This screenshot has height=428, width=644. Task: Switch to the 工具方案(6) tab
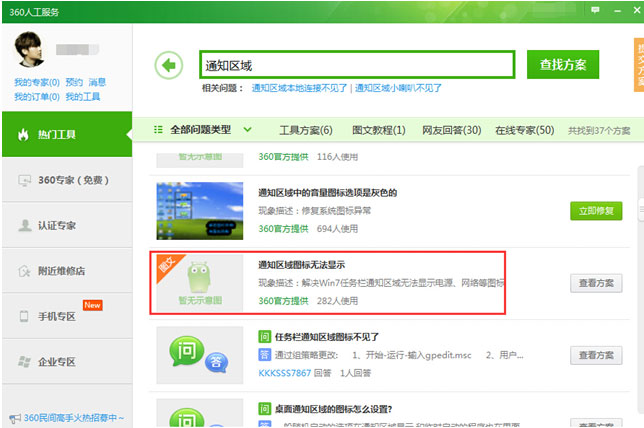click(306, 130)
